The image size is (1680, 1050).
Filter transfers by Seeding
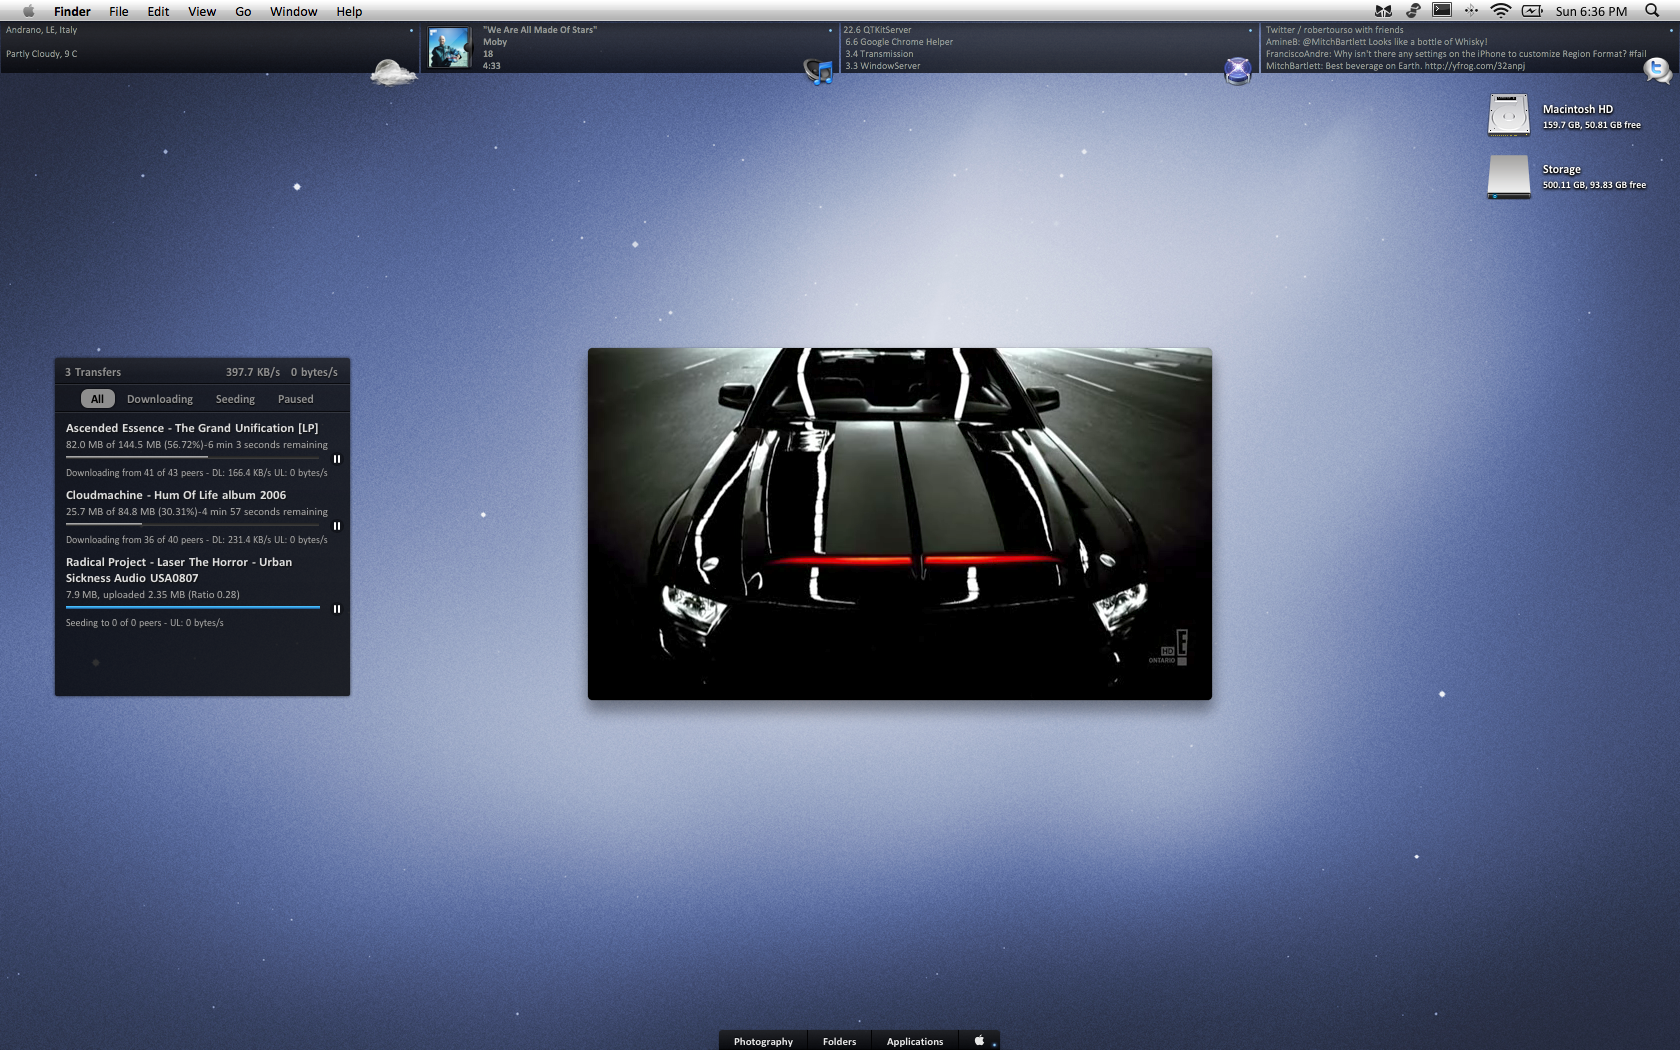pyautogui.click(x=235, y=399)
